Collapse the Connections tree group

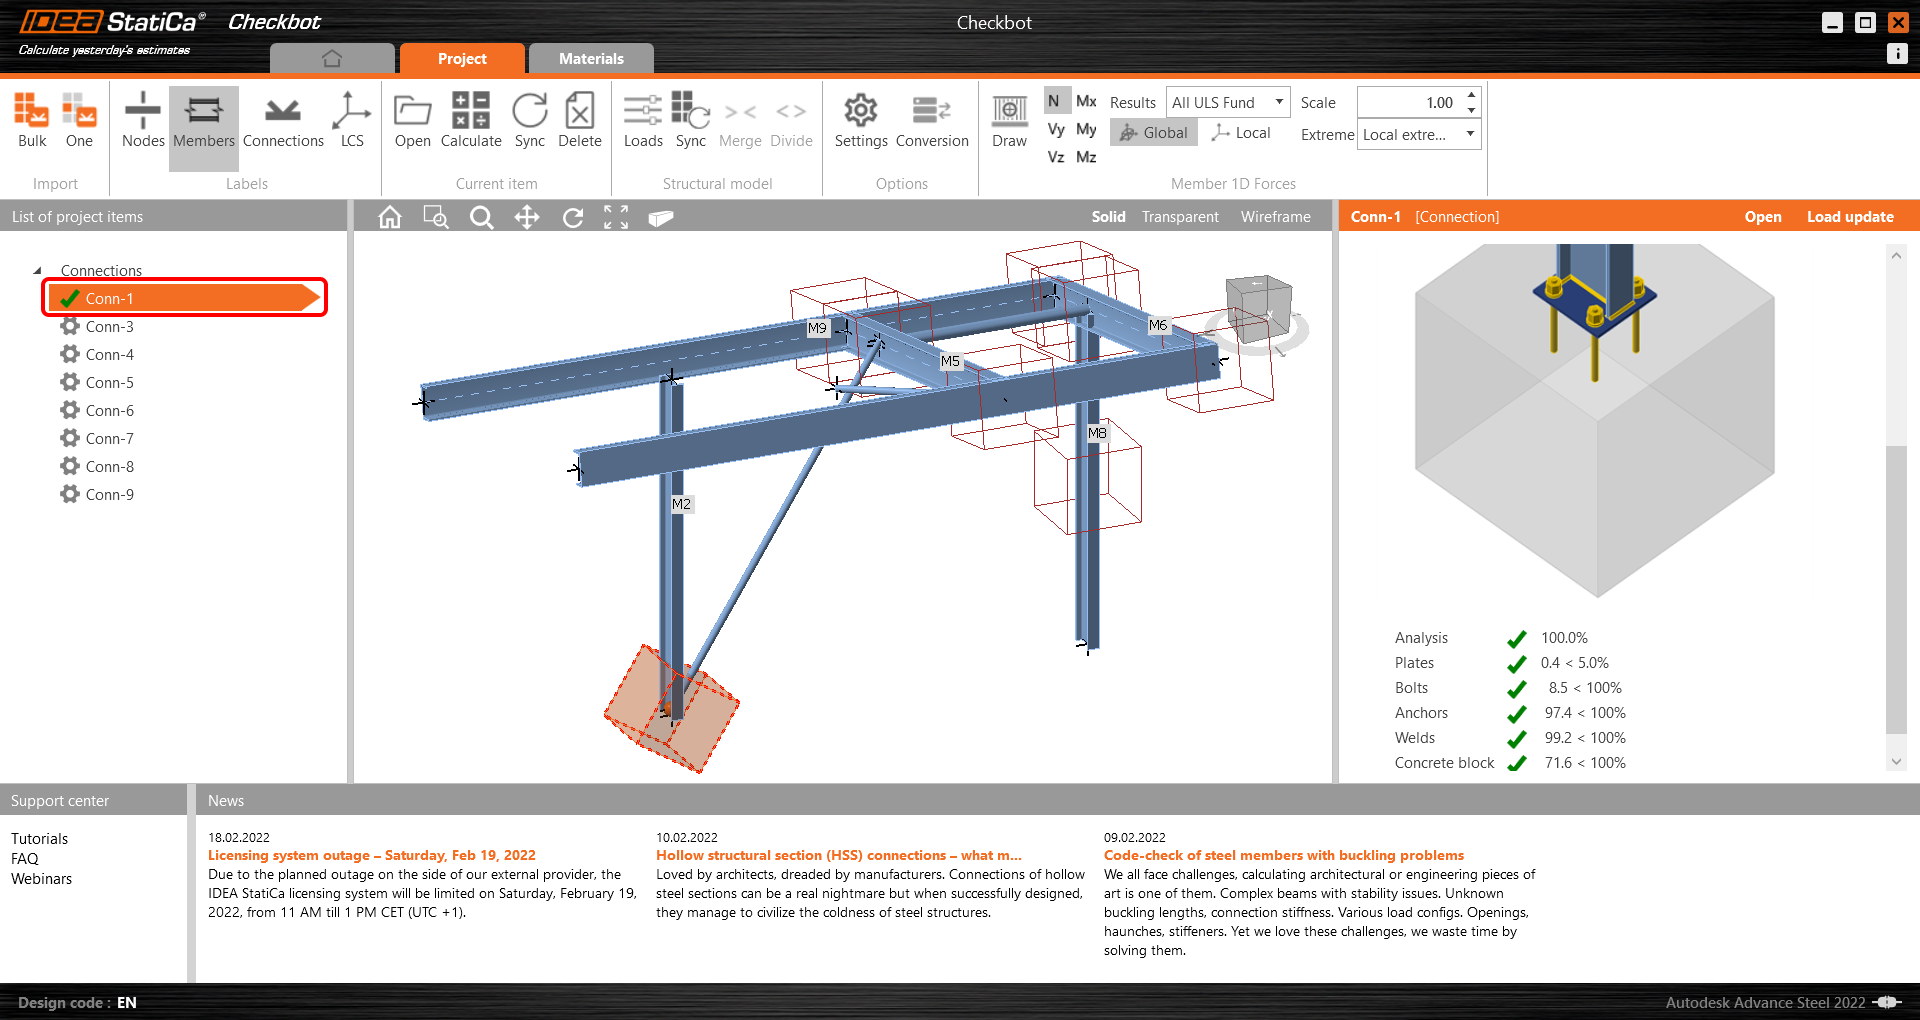pos(38,270)
